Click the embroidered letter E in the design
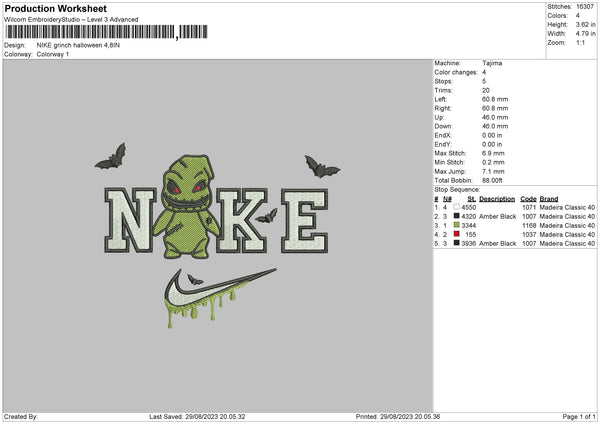Viewport: 600px width, 424px height. 305,220
